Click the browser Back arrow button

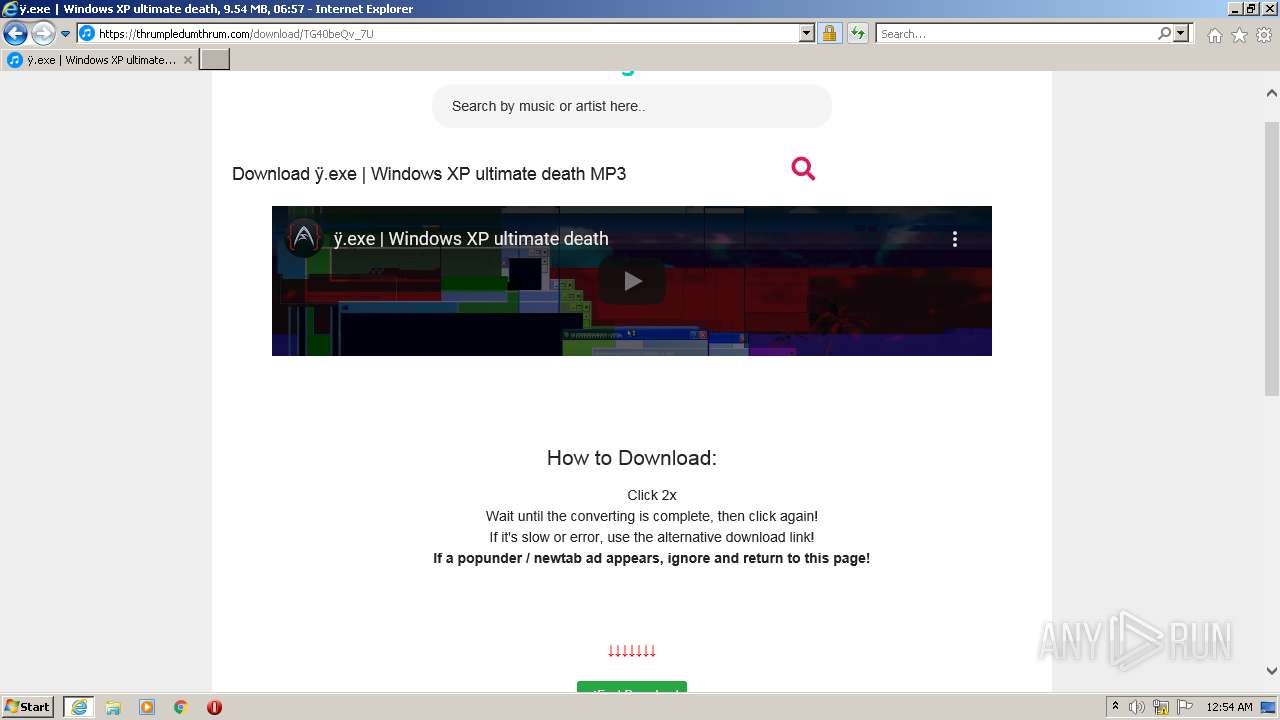(15, 34)
